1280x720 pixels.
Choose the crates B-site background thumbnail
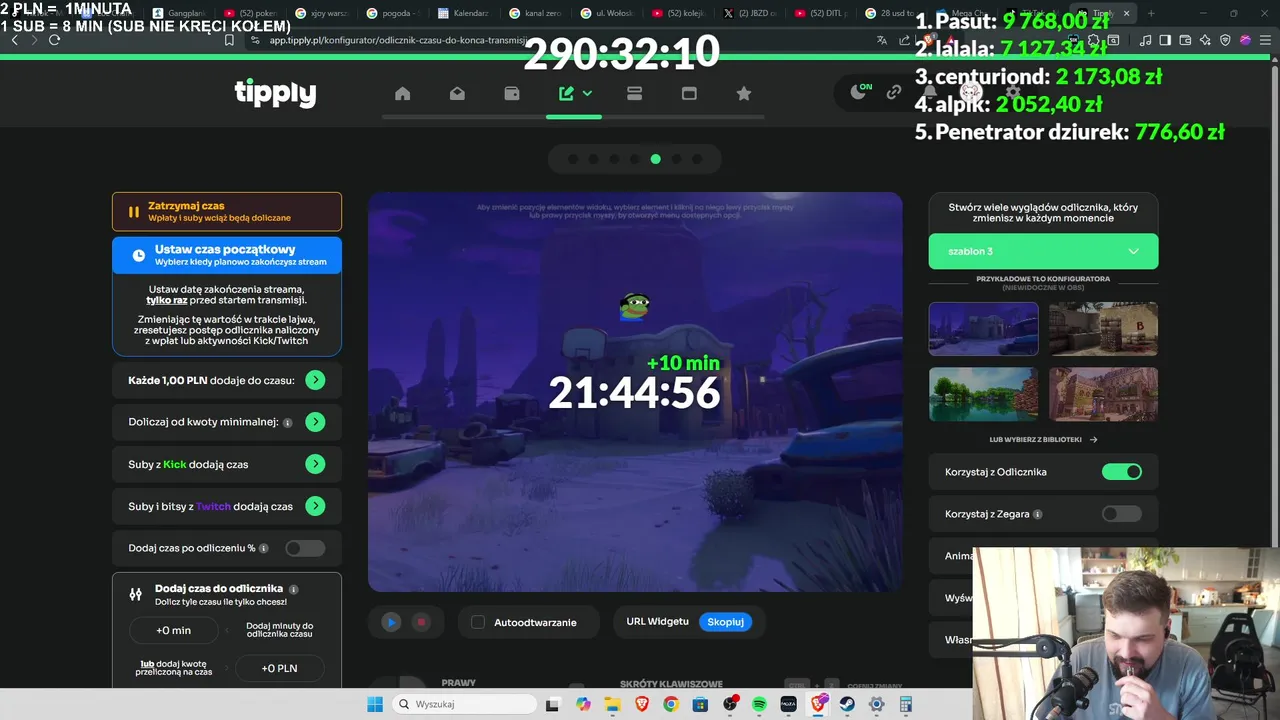click(x=1103, y=329)
